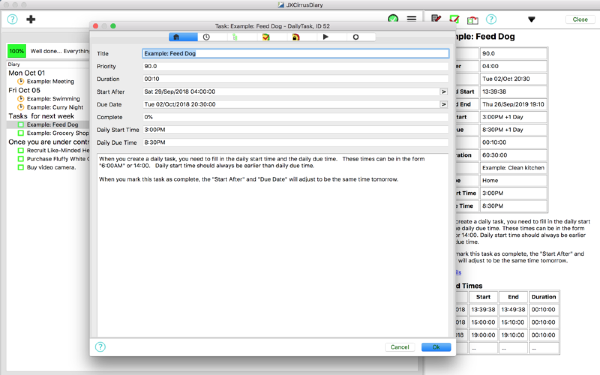This screenshot has height=375, width=600.
Task: Open the Start After date picker arrow
Action: pos(444,92)
